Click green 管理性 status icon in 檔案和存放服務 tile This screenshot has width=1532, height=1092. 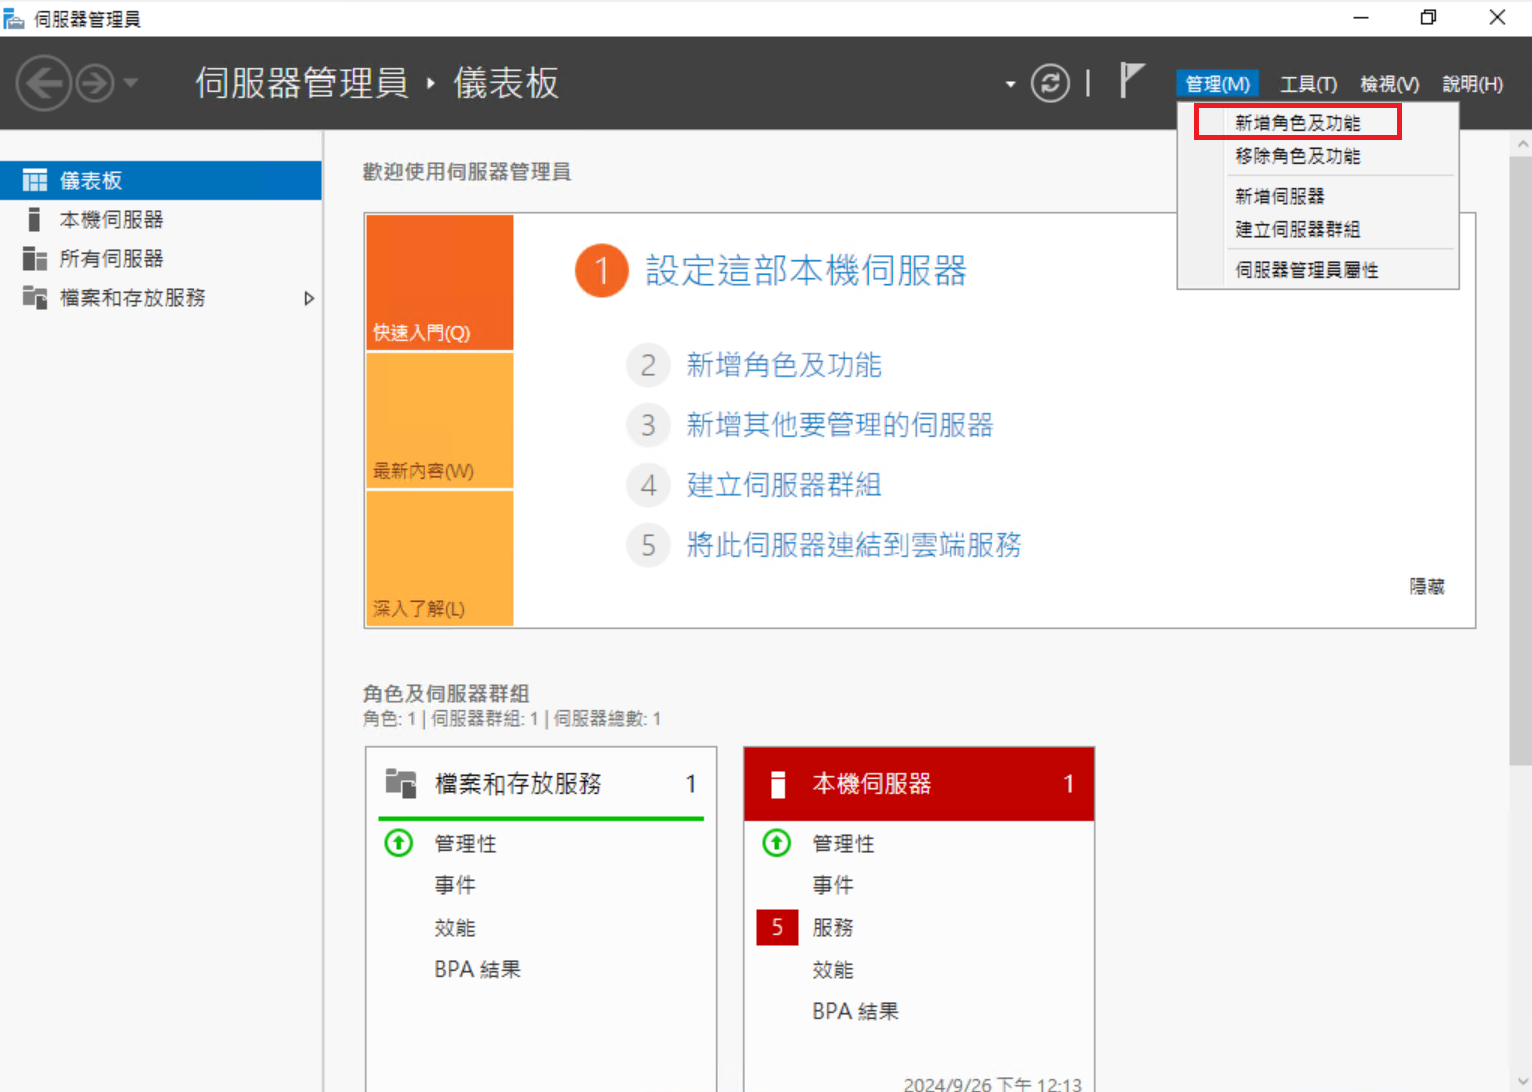(x=399, y=843)
